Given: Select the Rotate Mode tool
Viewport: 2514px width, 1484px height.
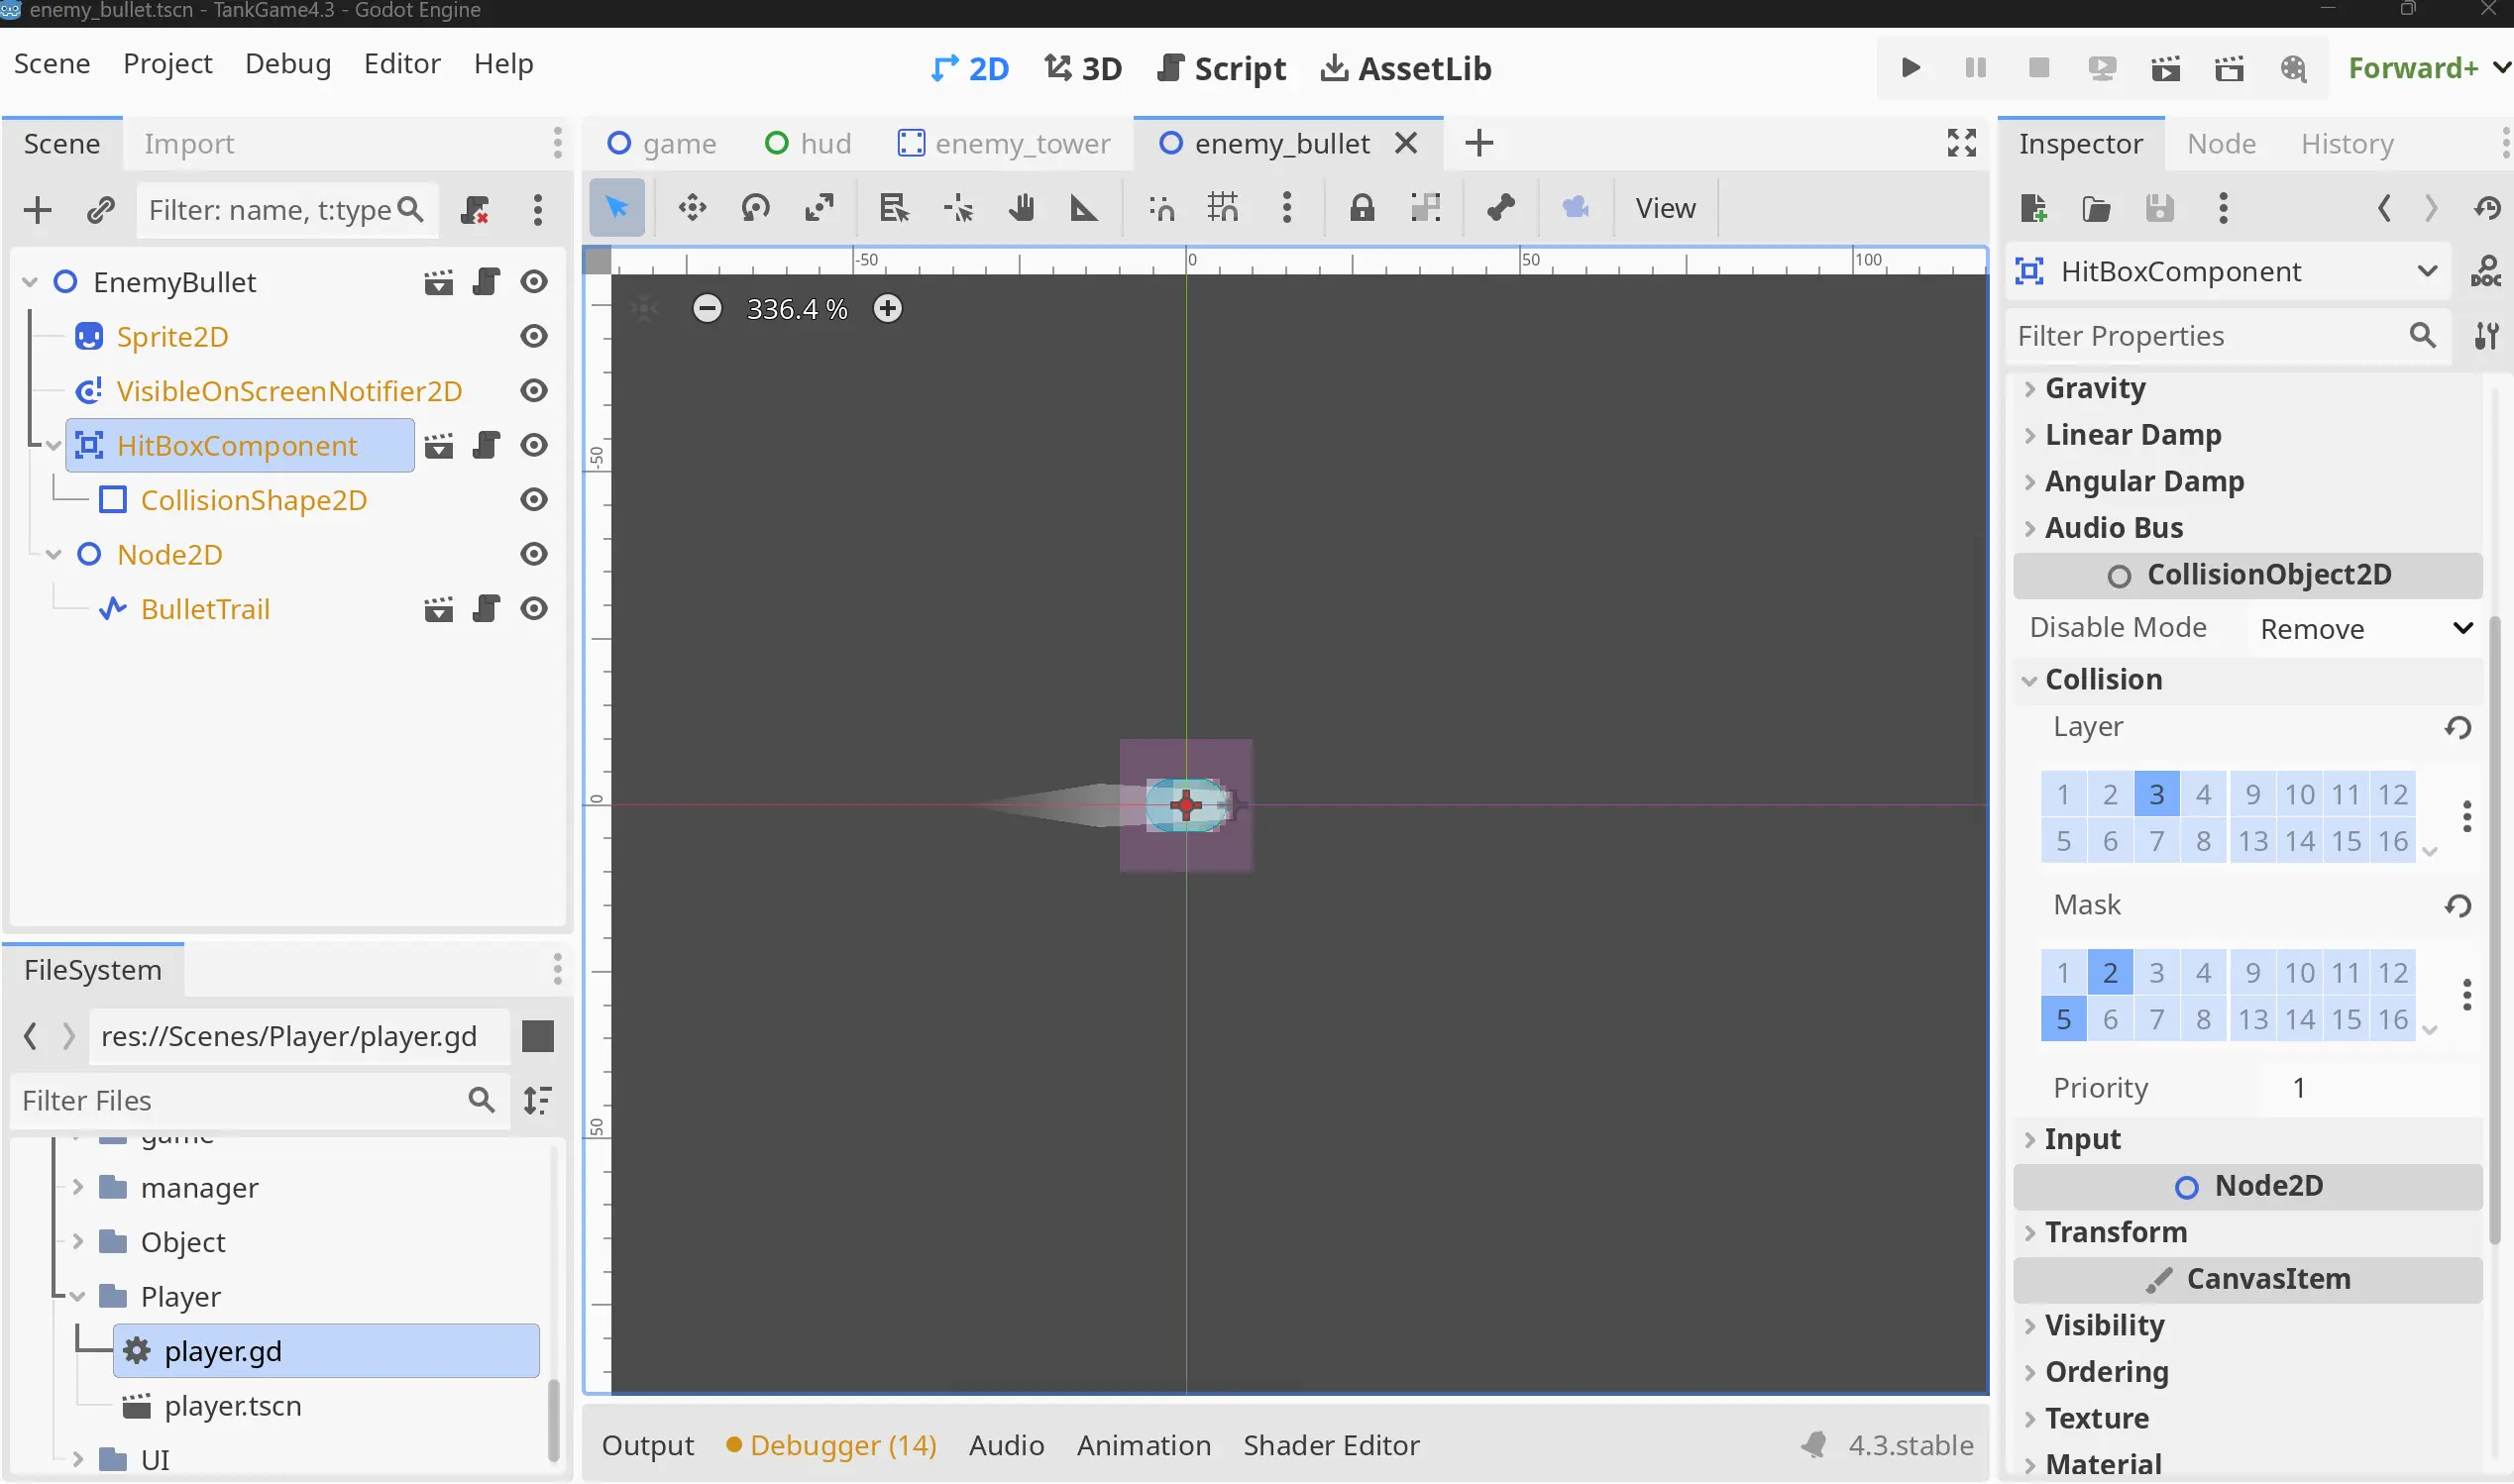Looking at the screenshot, I should 755,208.
